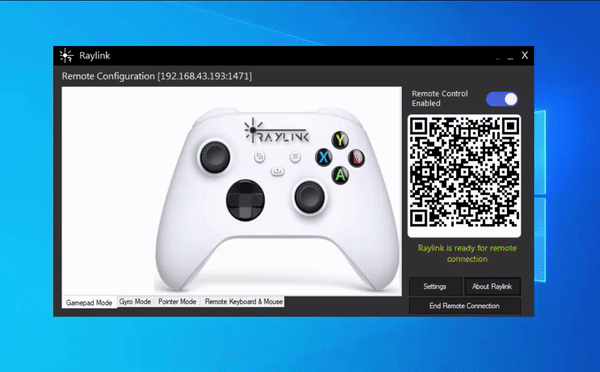
Task: Click the About Raylink button
Action: [492, 286]
